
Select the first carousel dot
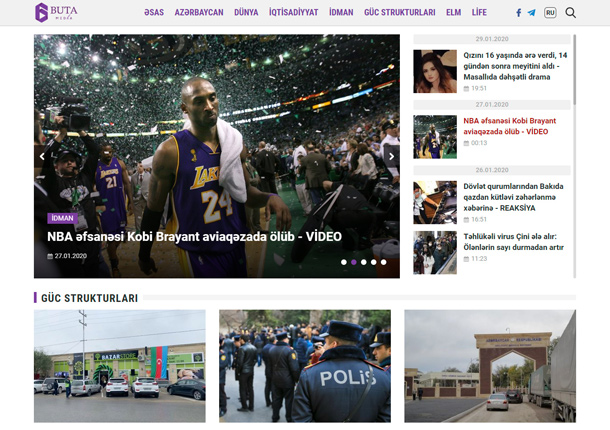coord(344,262)
